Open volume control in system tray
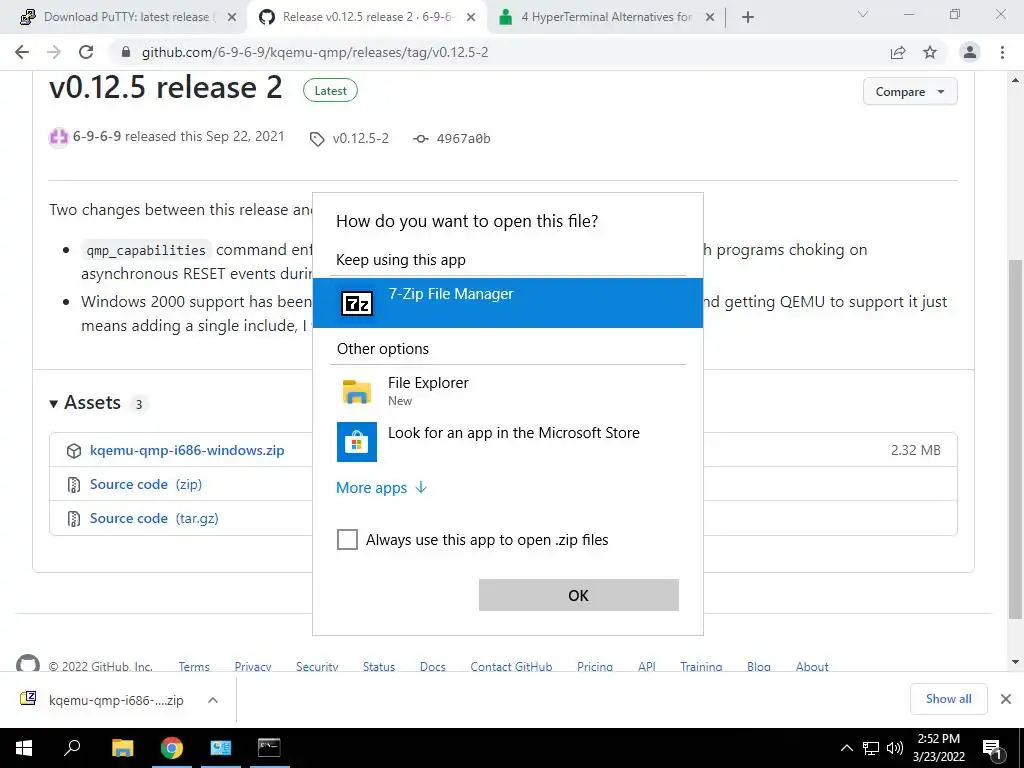The width and height of the screenshot is (1024, 768). pos(895,748)
